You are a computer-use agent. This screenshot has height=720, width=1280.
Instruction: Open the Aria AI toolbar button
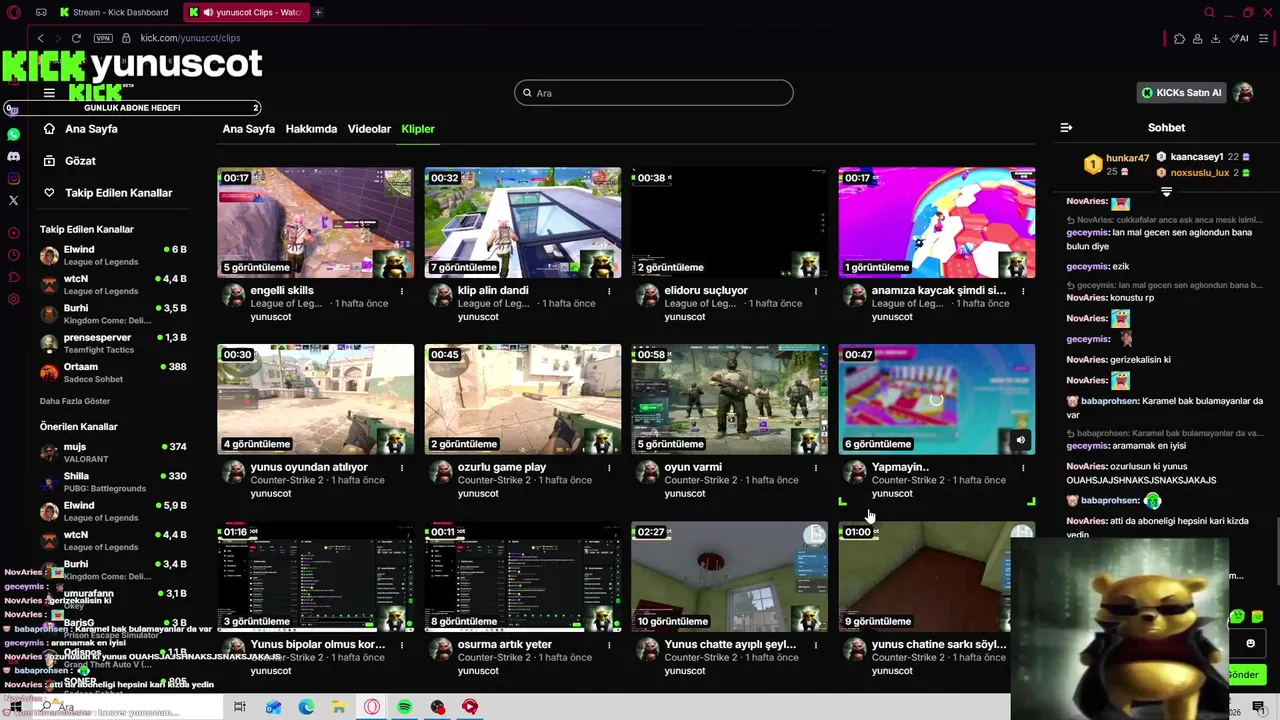coord(1240,38)
